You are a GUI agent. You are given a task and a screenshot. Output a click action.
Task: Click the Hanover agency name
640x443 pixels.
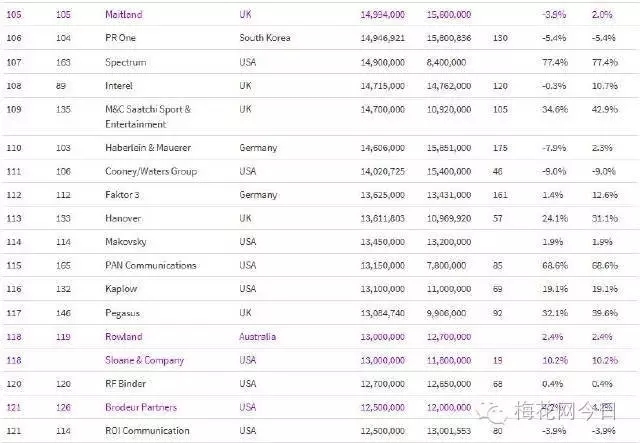click(123, 218)
